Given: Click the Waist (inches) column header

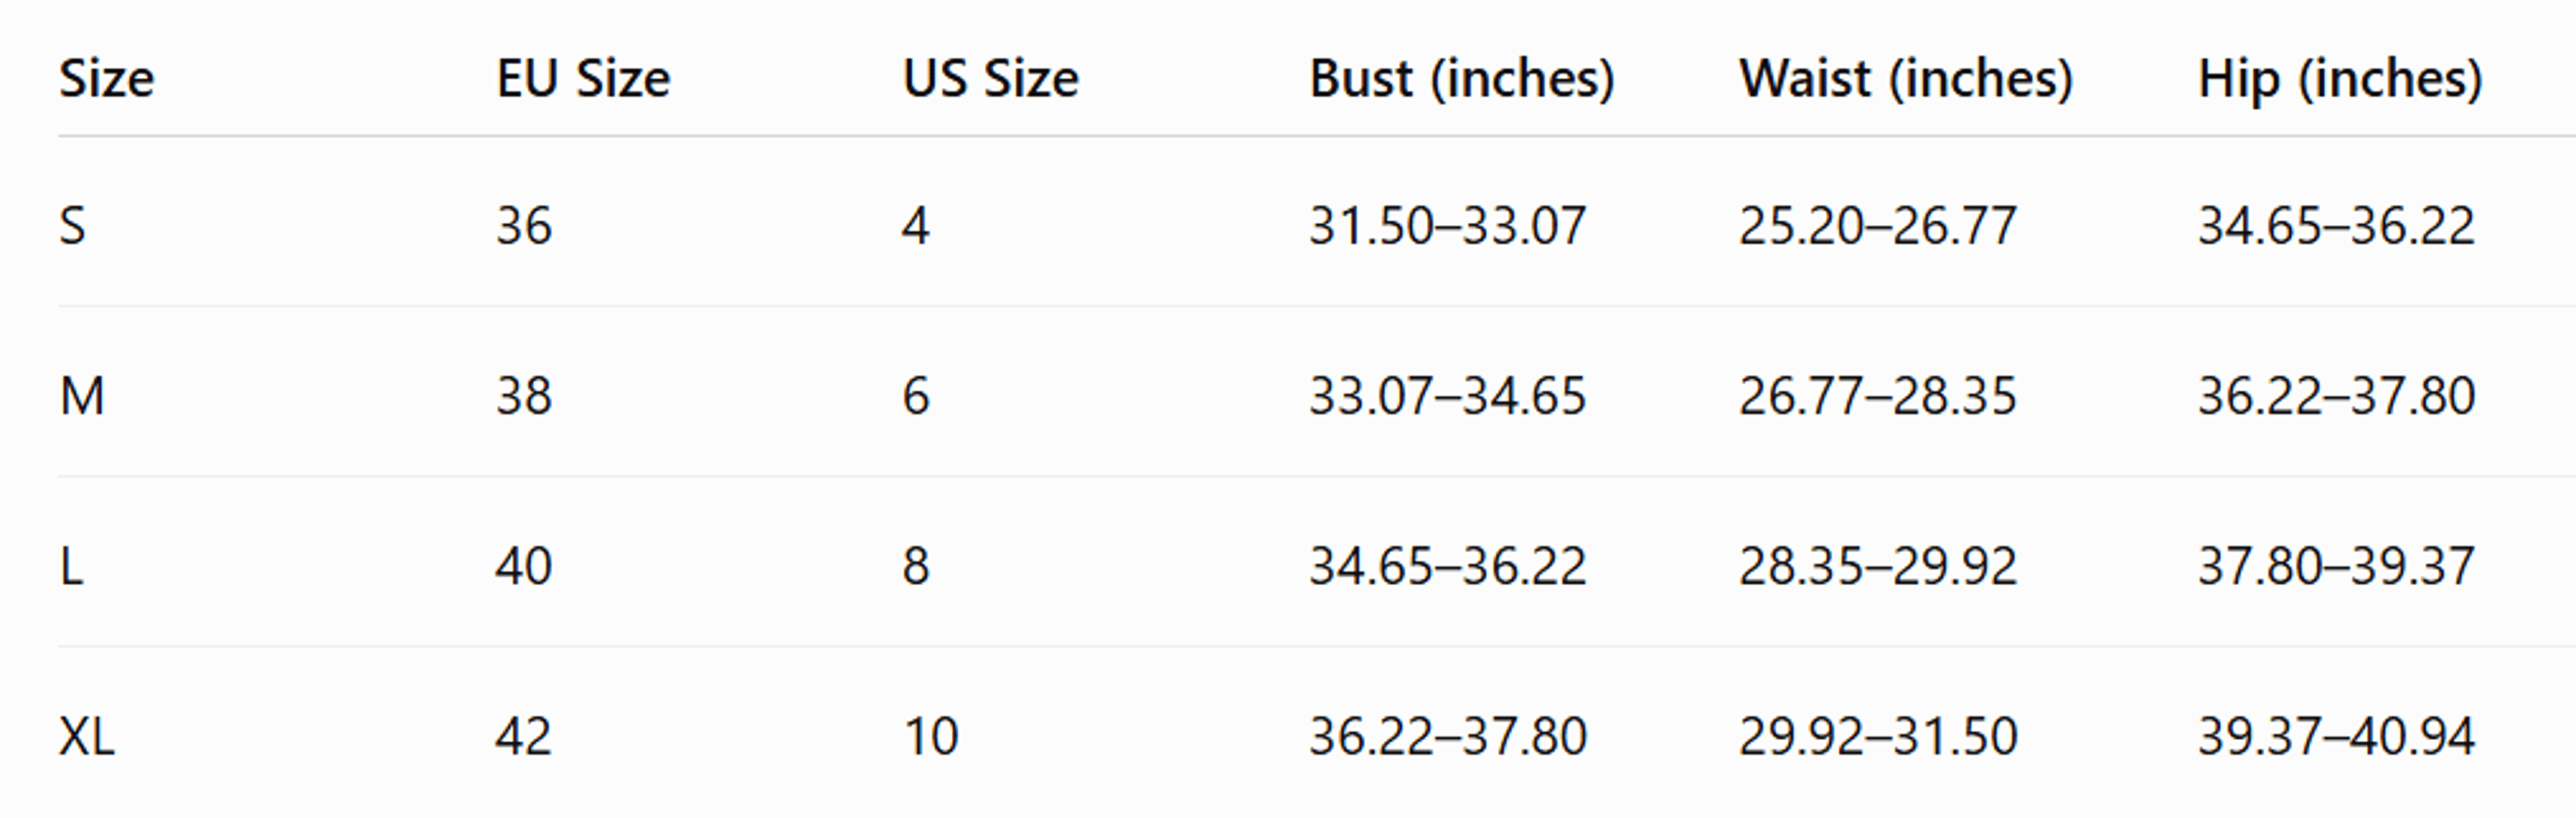Looking at the screenshot, I should coord(1906,79).
